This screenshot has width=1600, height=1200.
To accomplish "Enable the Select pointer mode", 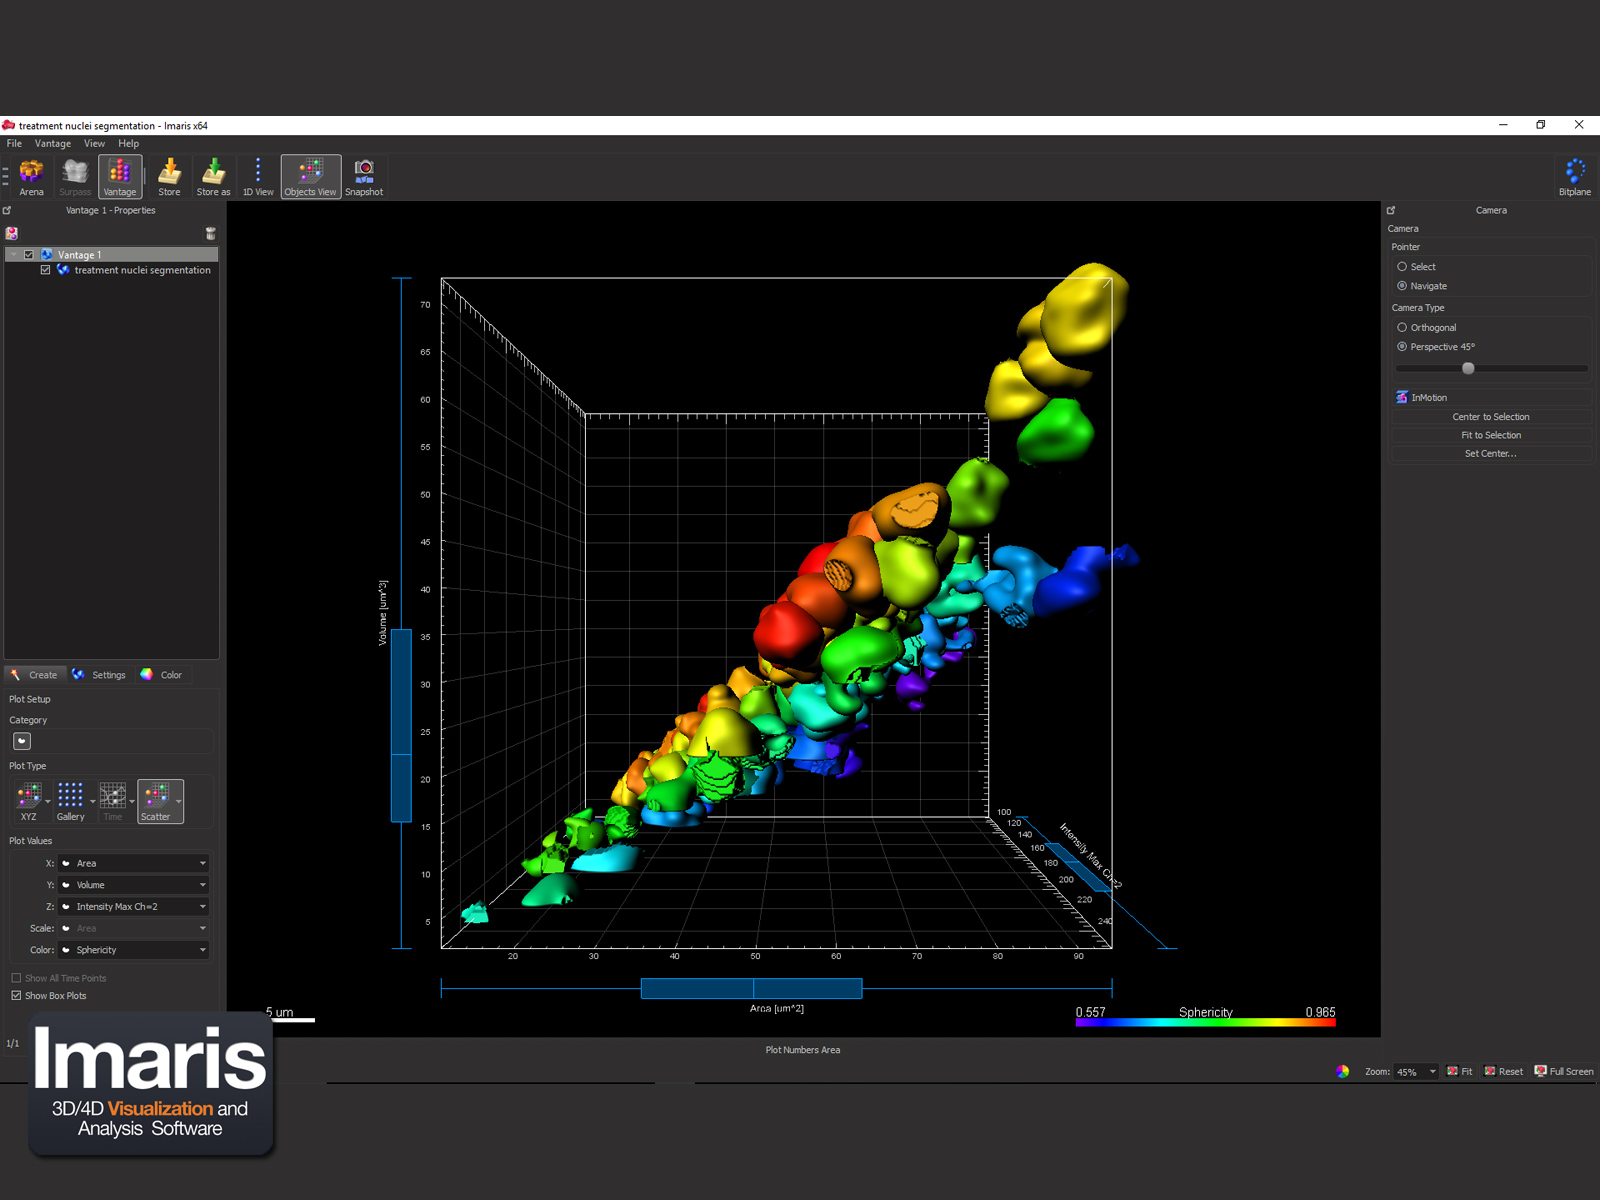I will (x=1402, y=267).
